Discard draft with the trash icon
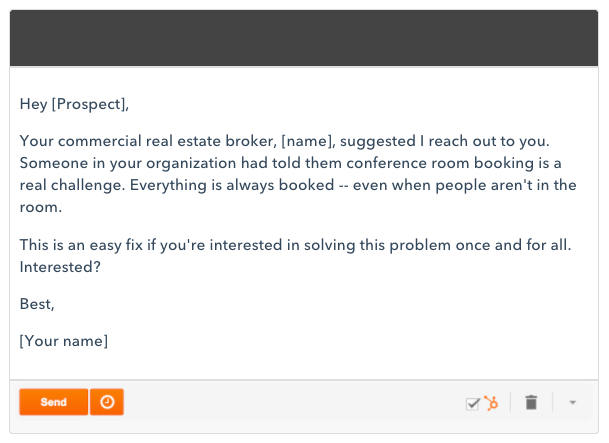This screenshot has width=609, height=443. [531, 402]
